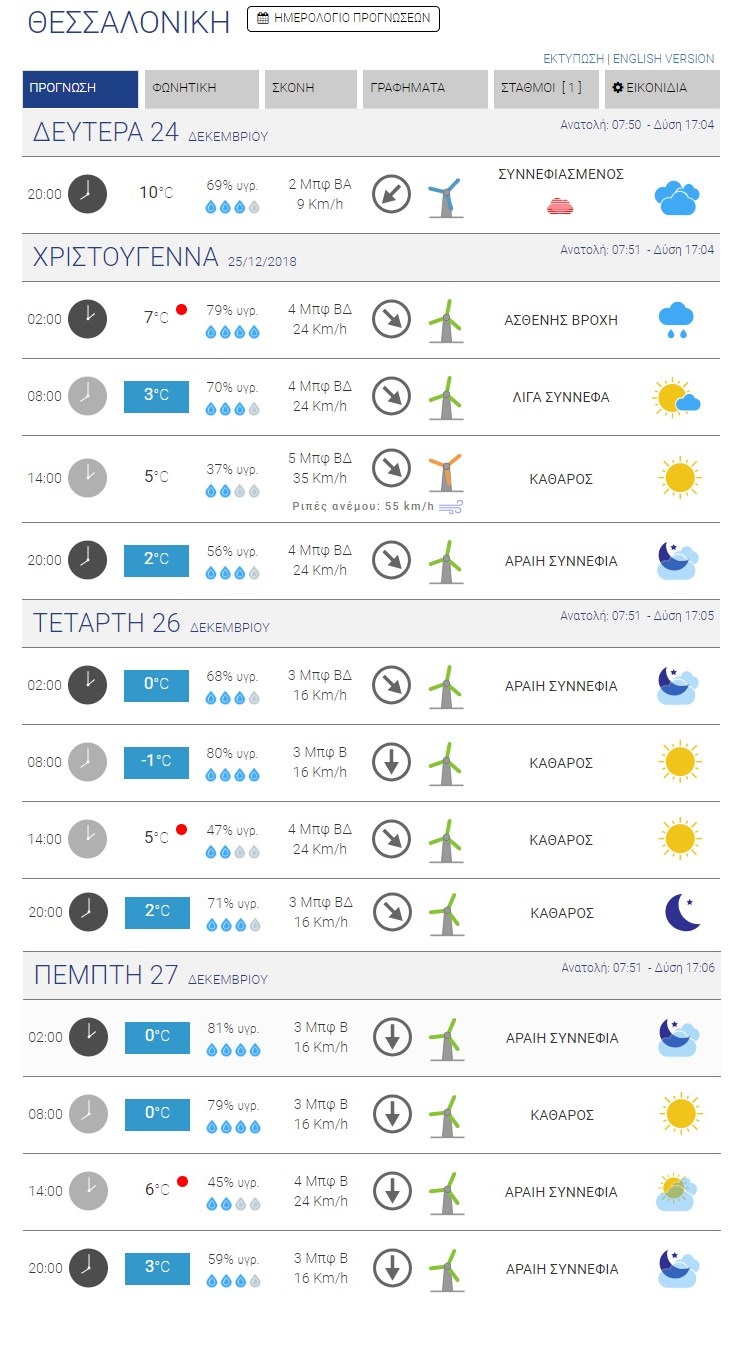
Task: Click the clock icon for Christmas 02:00
Action: click(x=87, y=319)
